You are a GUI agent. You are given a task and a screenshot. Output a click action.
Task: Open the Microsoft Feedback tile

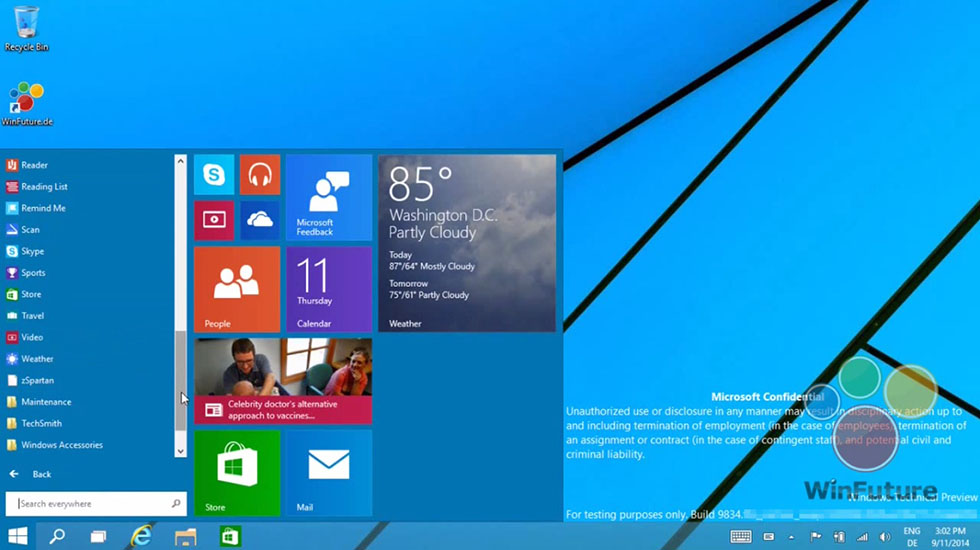(328, 197)
